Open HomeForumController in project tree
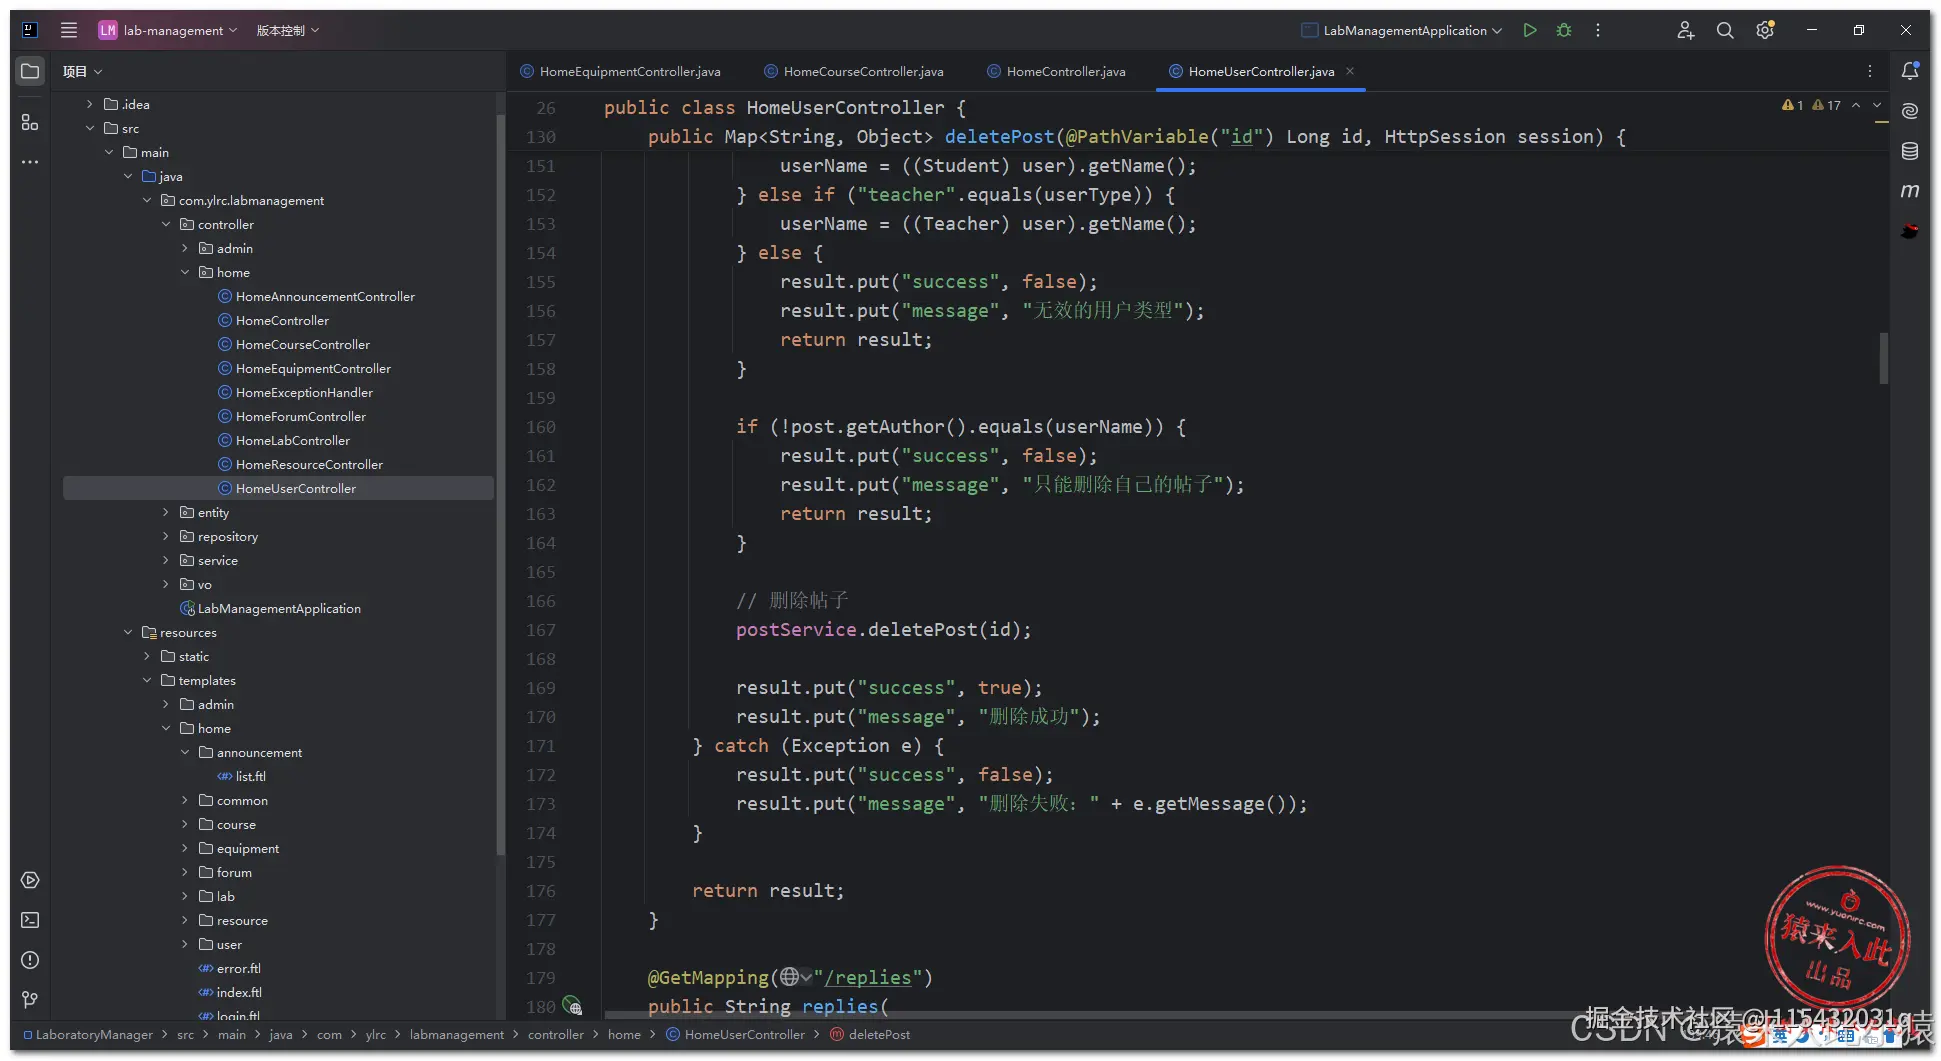This screenshot has width=1941, height=1061. pyautogui.click(x=300, y=416)
